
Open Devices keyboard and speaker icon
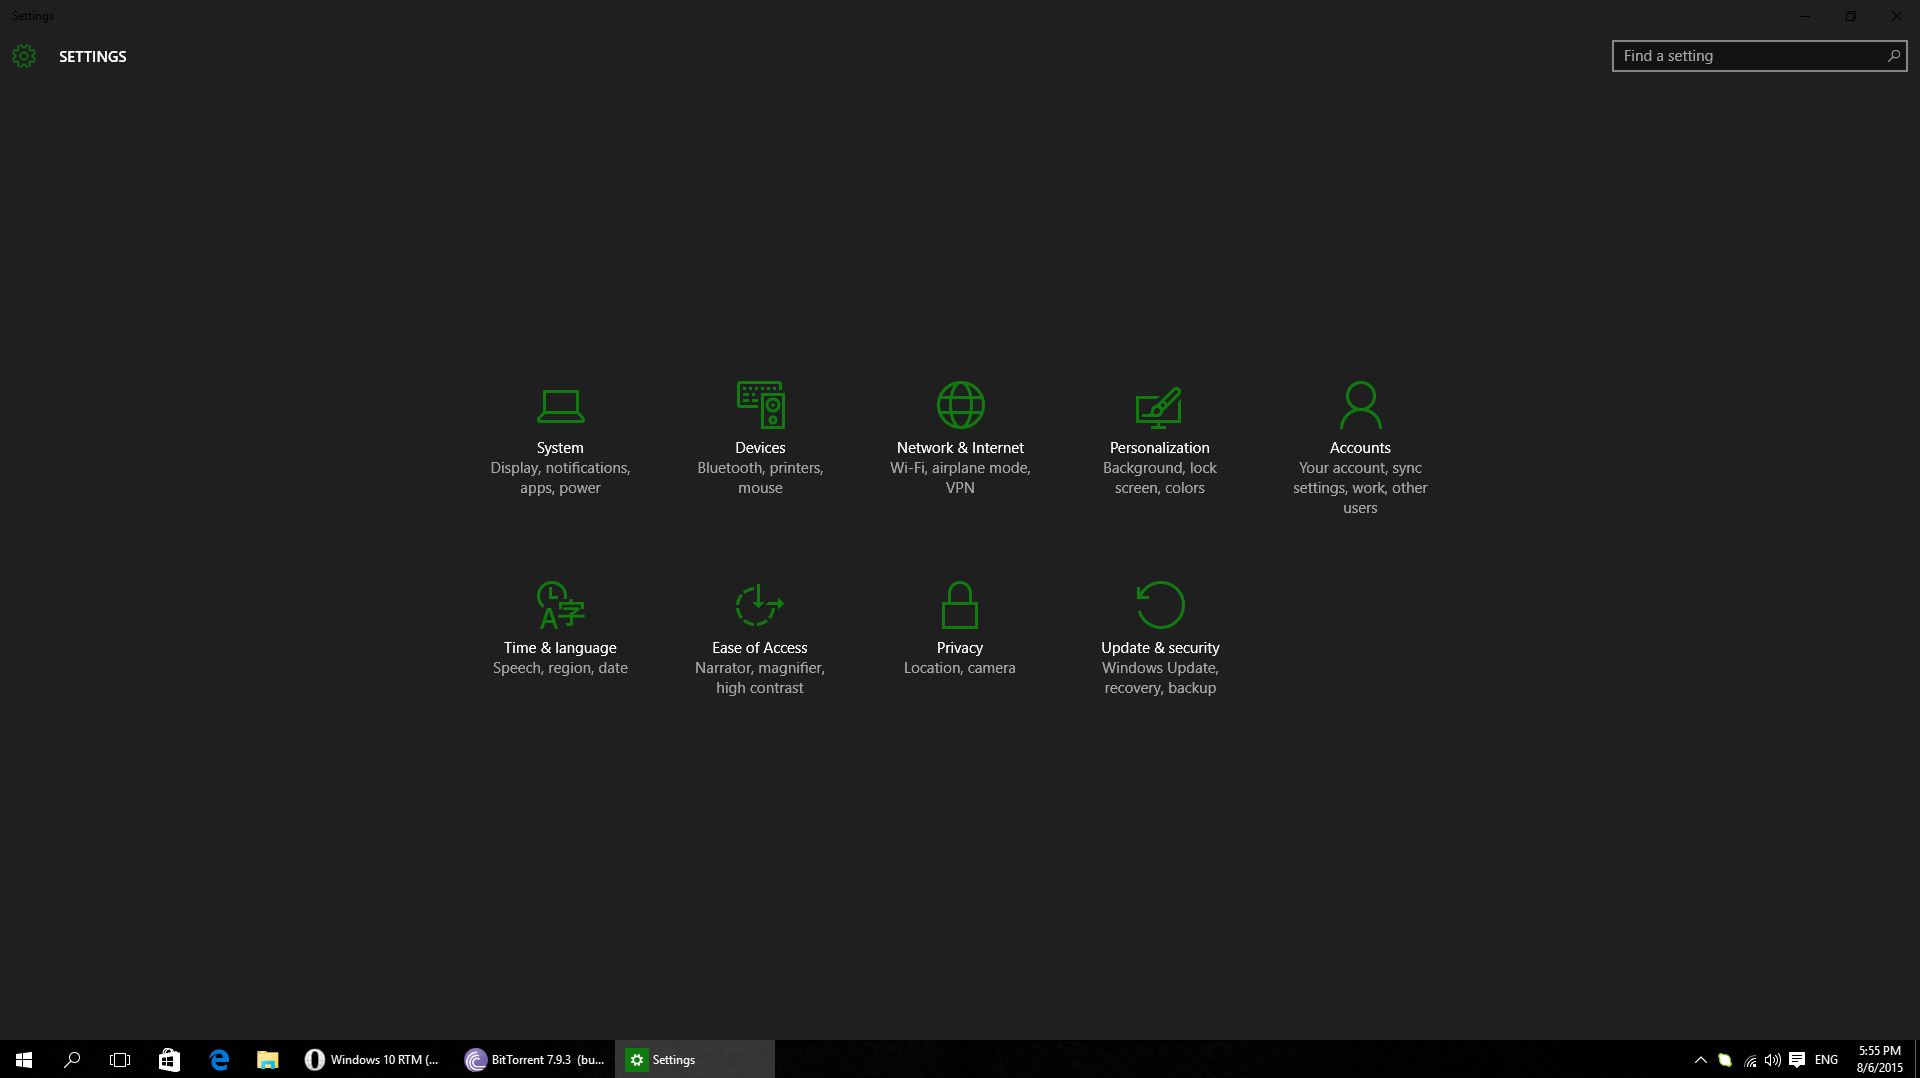tap(760, 405)
